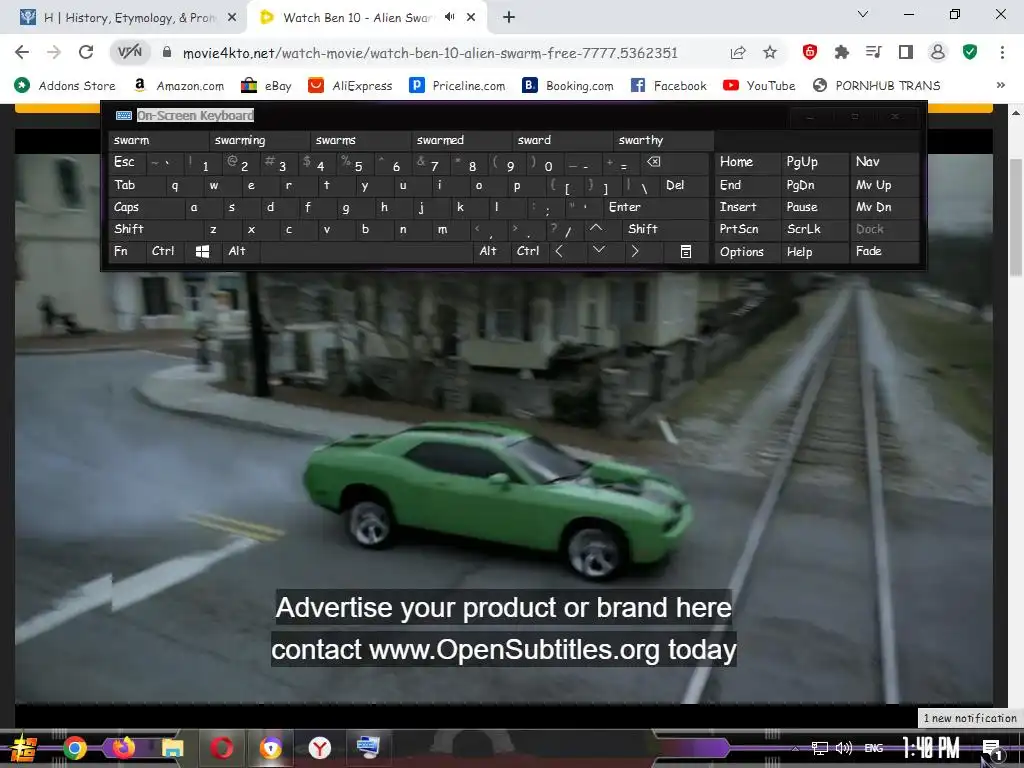Viewport: 1024px width, 768px height.
Task: Open the Priceline.com bookmark
Action: pos(457,86)
